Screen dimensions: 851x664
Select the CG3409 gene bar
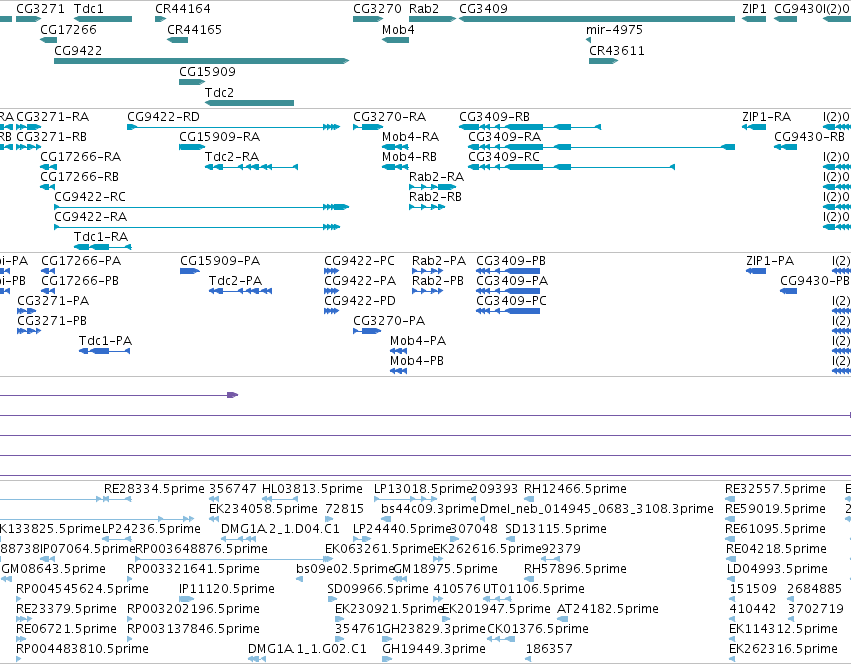click(x=597, y=19)
